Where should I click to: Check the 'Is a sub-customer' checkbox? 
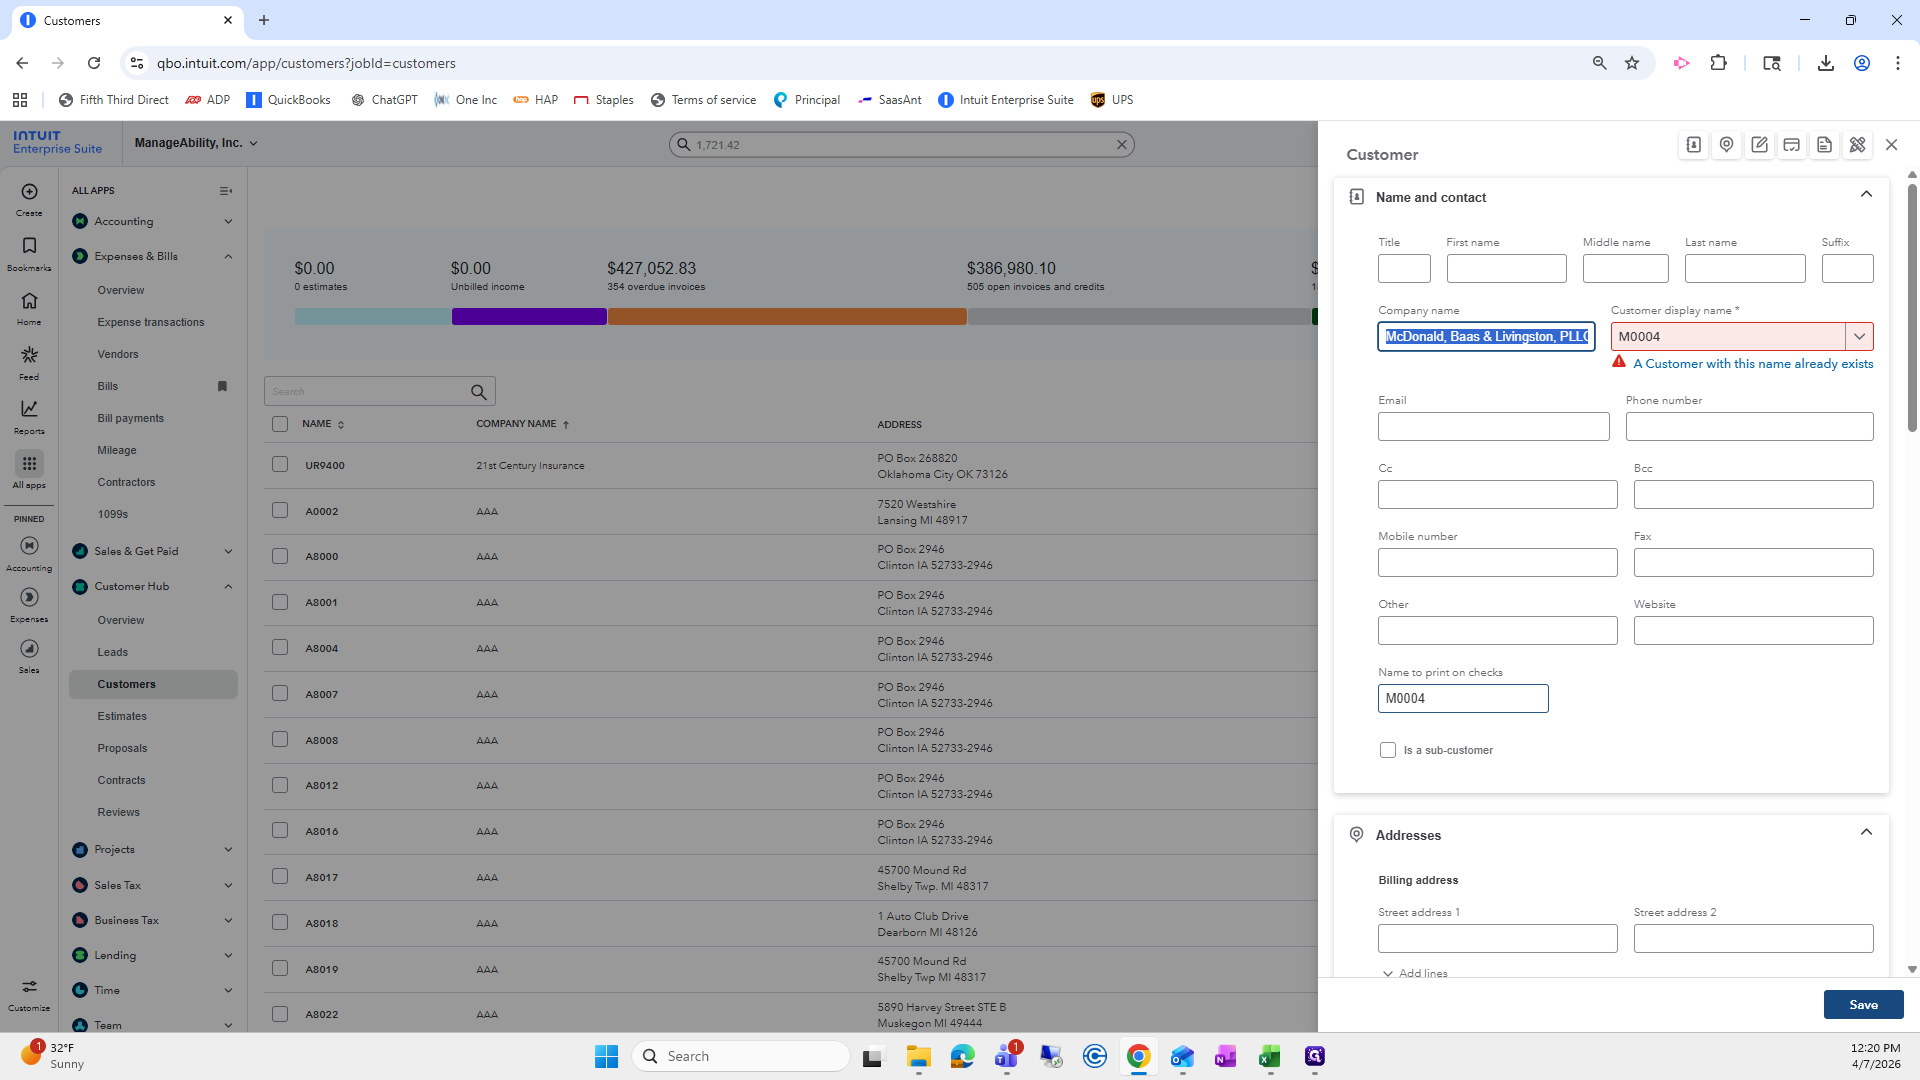tap(1388, 750)
